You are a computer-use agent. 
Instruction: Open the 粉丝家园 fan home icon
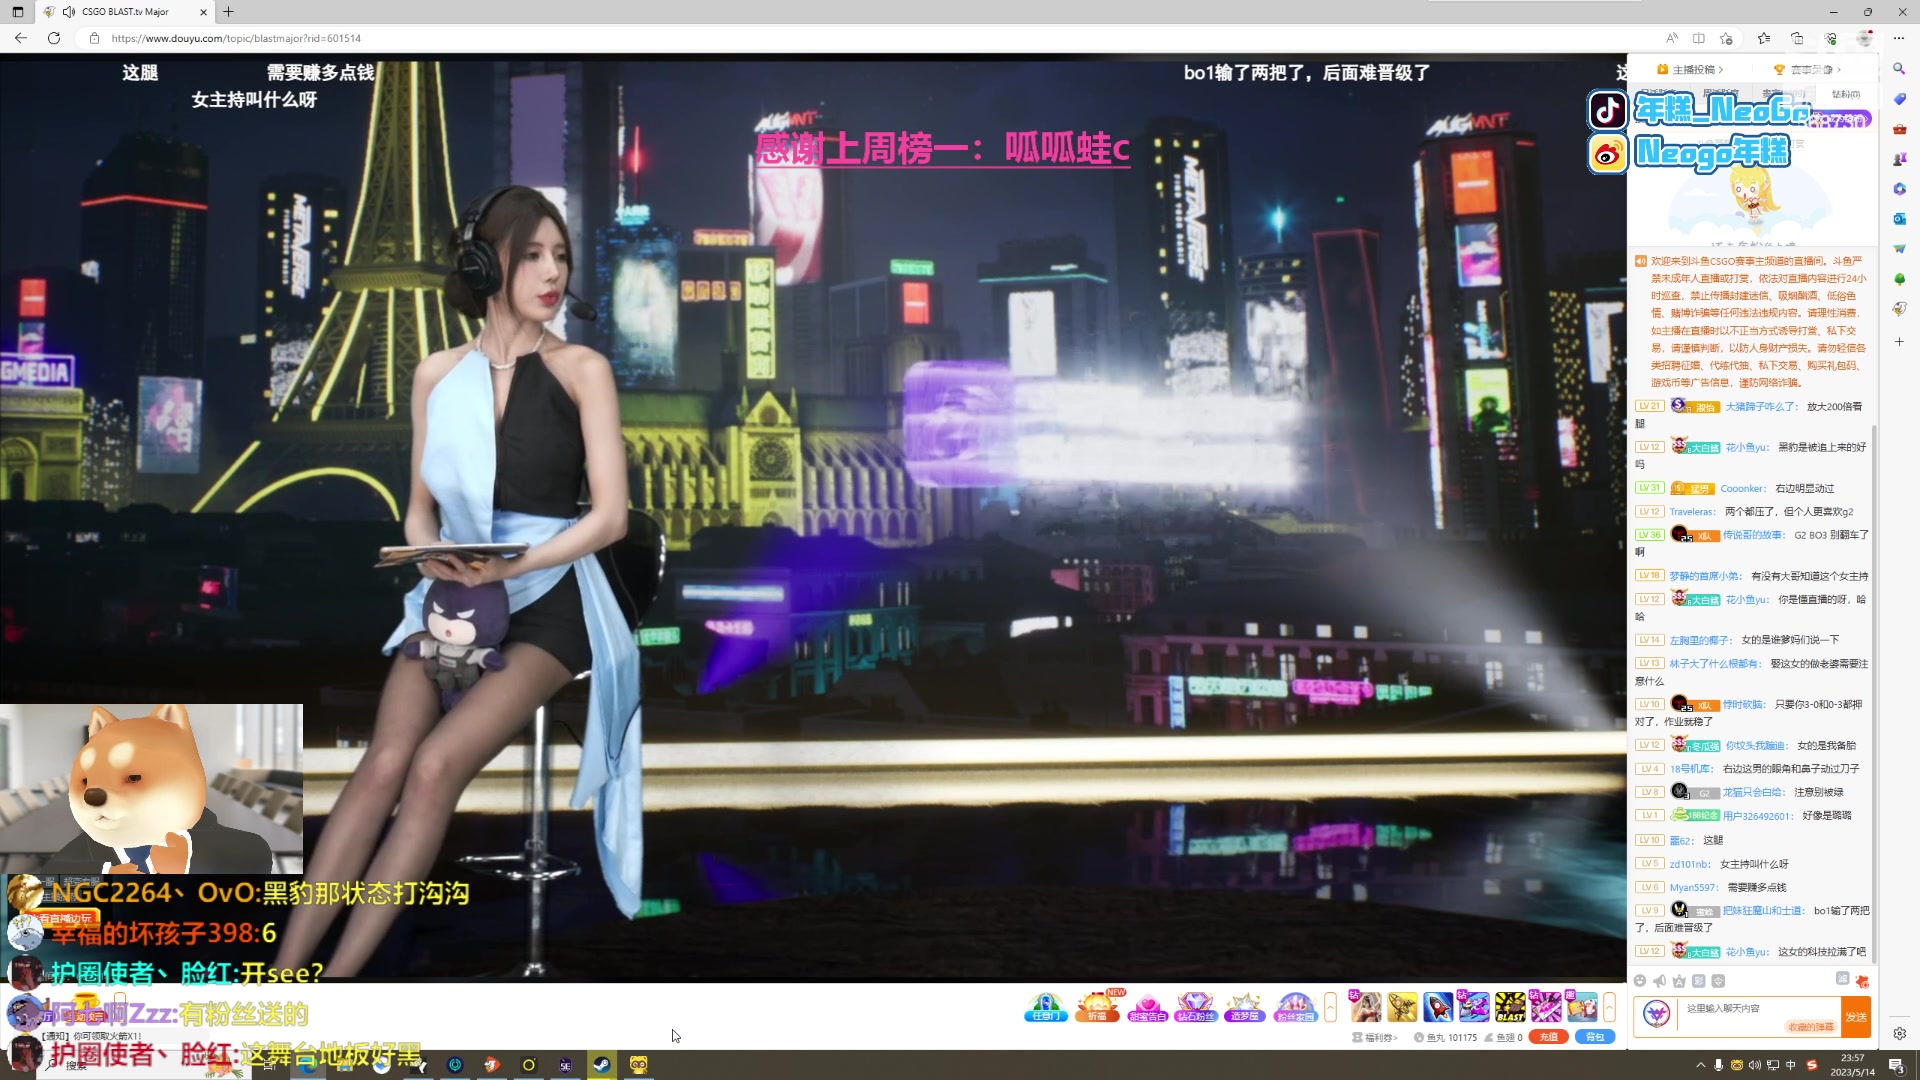pos(1295,1006)
